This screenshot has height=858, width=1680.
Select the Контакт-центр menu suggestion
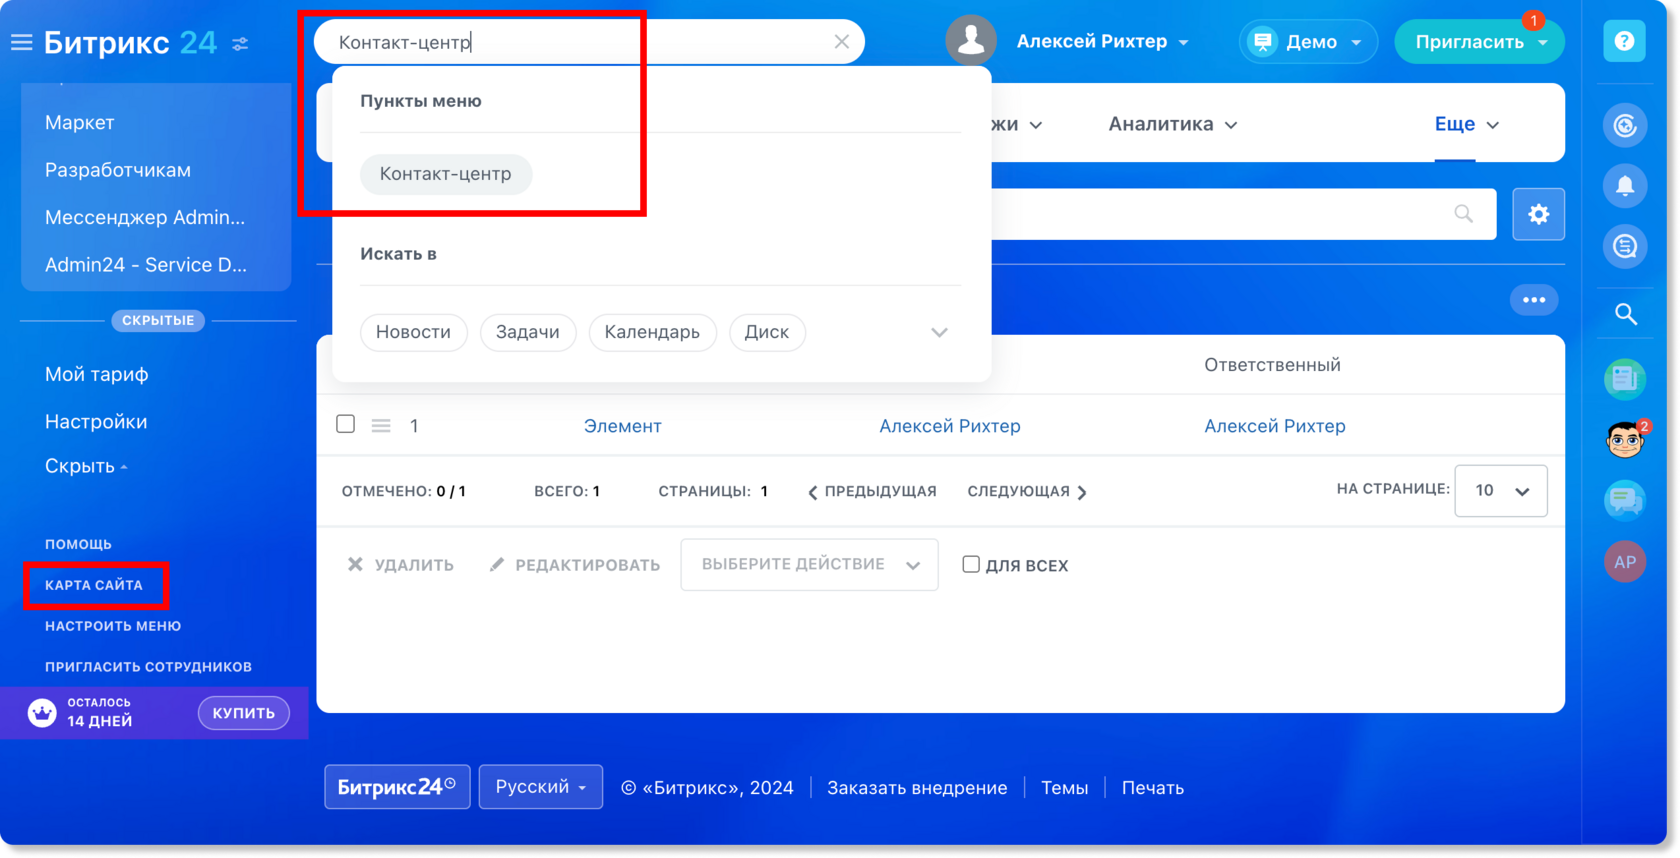[x=446, y=174]
